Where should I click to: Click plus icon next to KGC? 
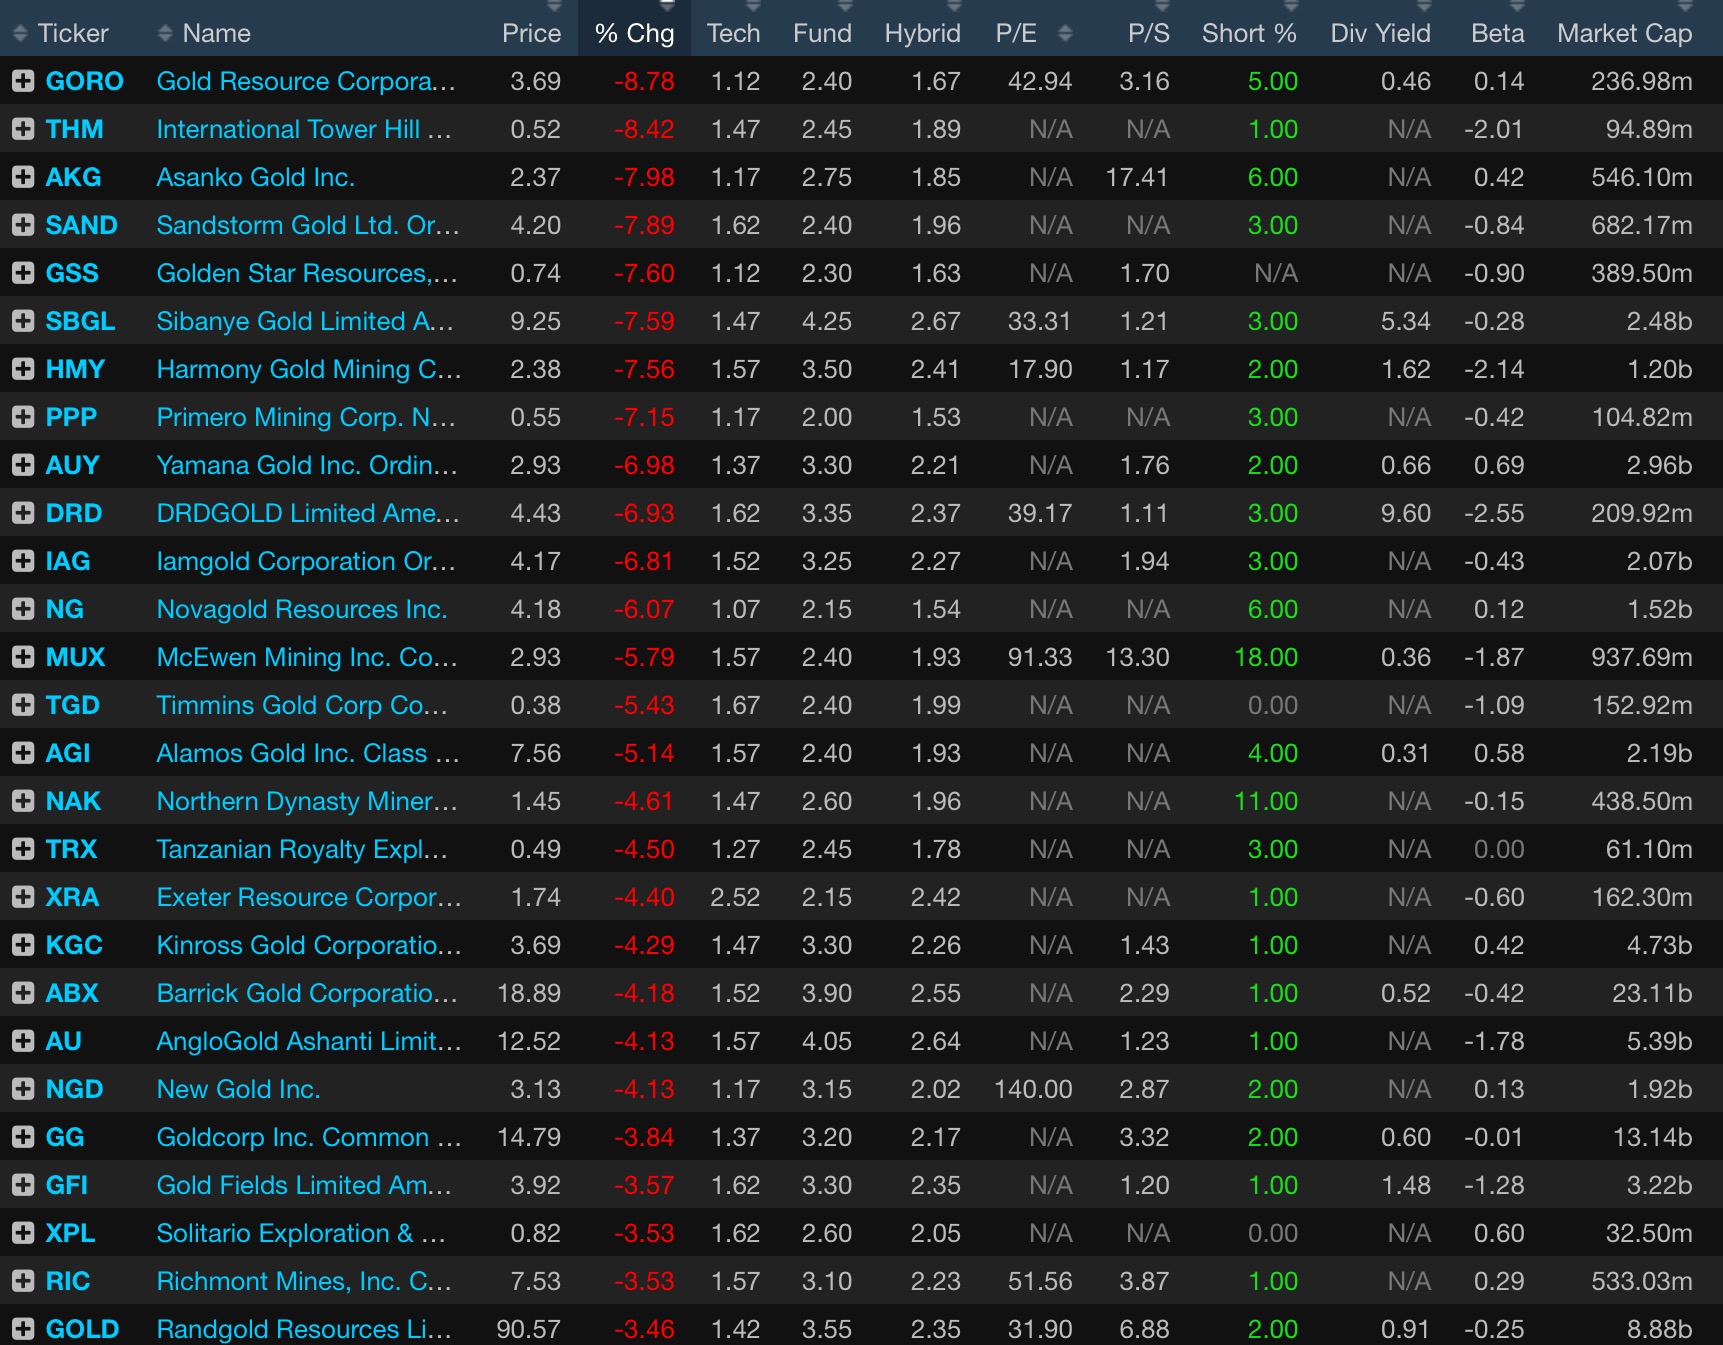click(x=23, y=945)
